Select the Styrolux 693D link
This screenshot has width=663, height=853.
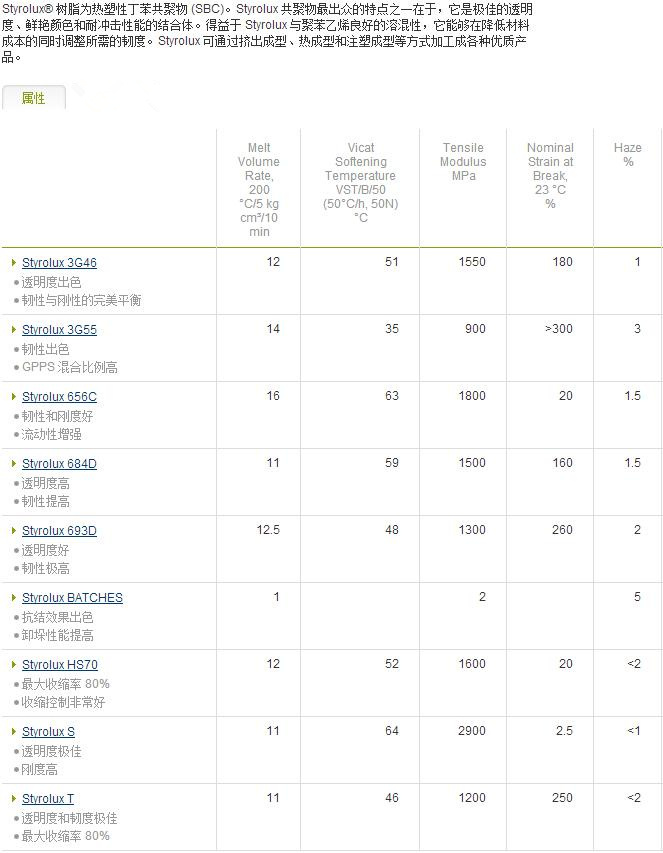[59, 531]
